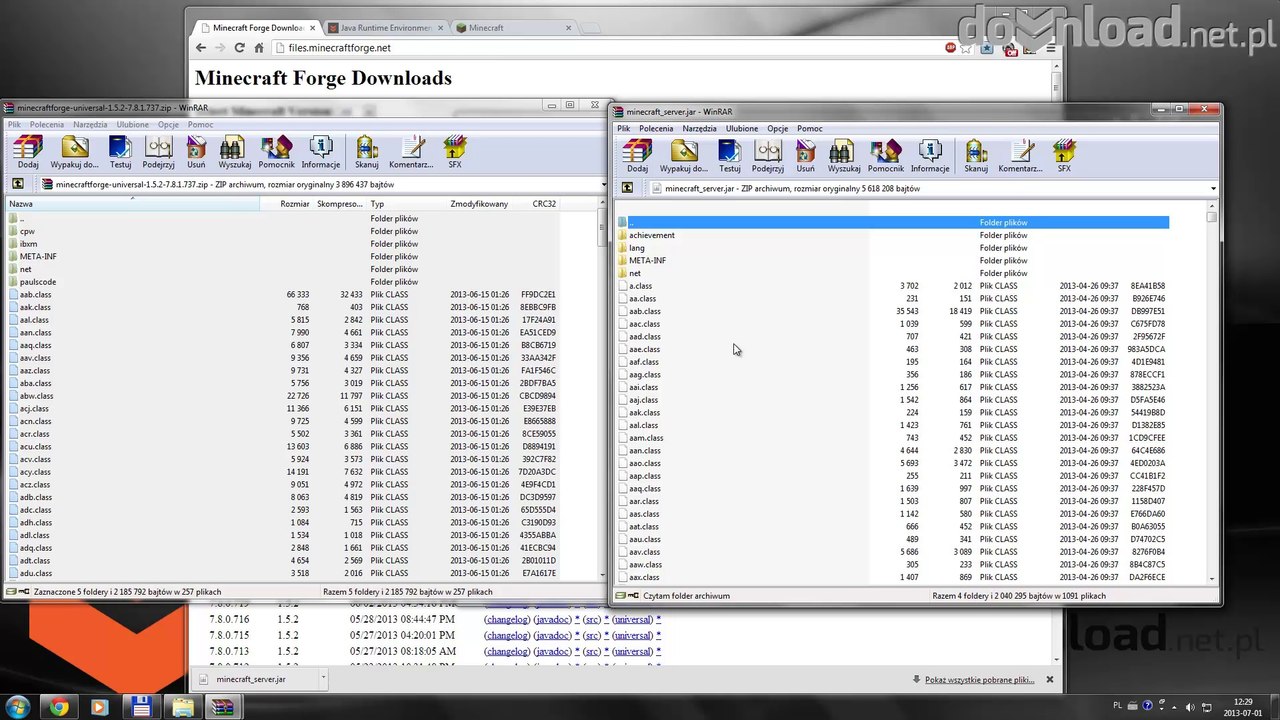Click Testuj icon in minecraftforge-universal window
The height and width of the screenshot is (720, 1280).
pyautogui.click(x=120, y=152)
